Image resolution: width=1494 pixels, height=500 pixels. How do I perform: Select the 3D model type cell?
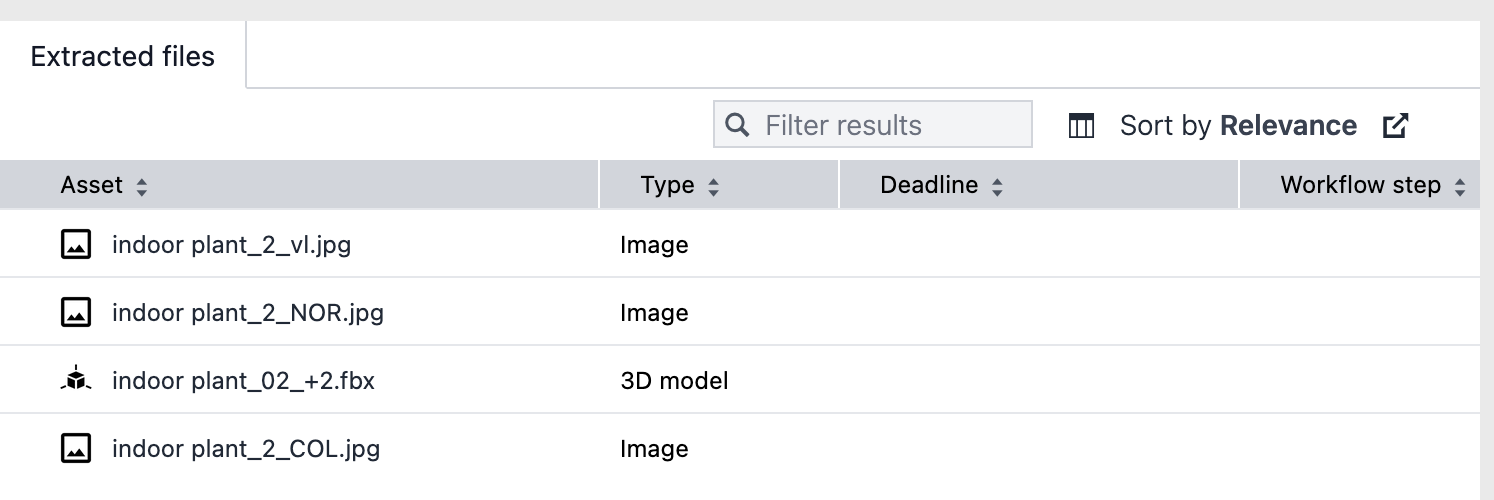[673, 380]
